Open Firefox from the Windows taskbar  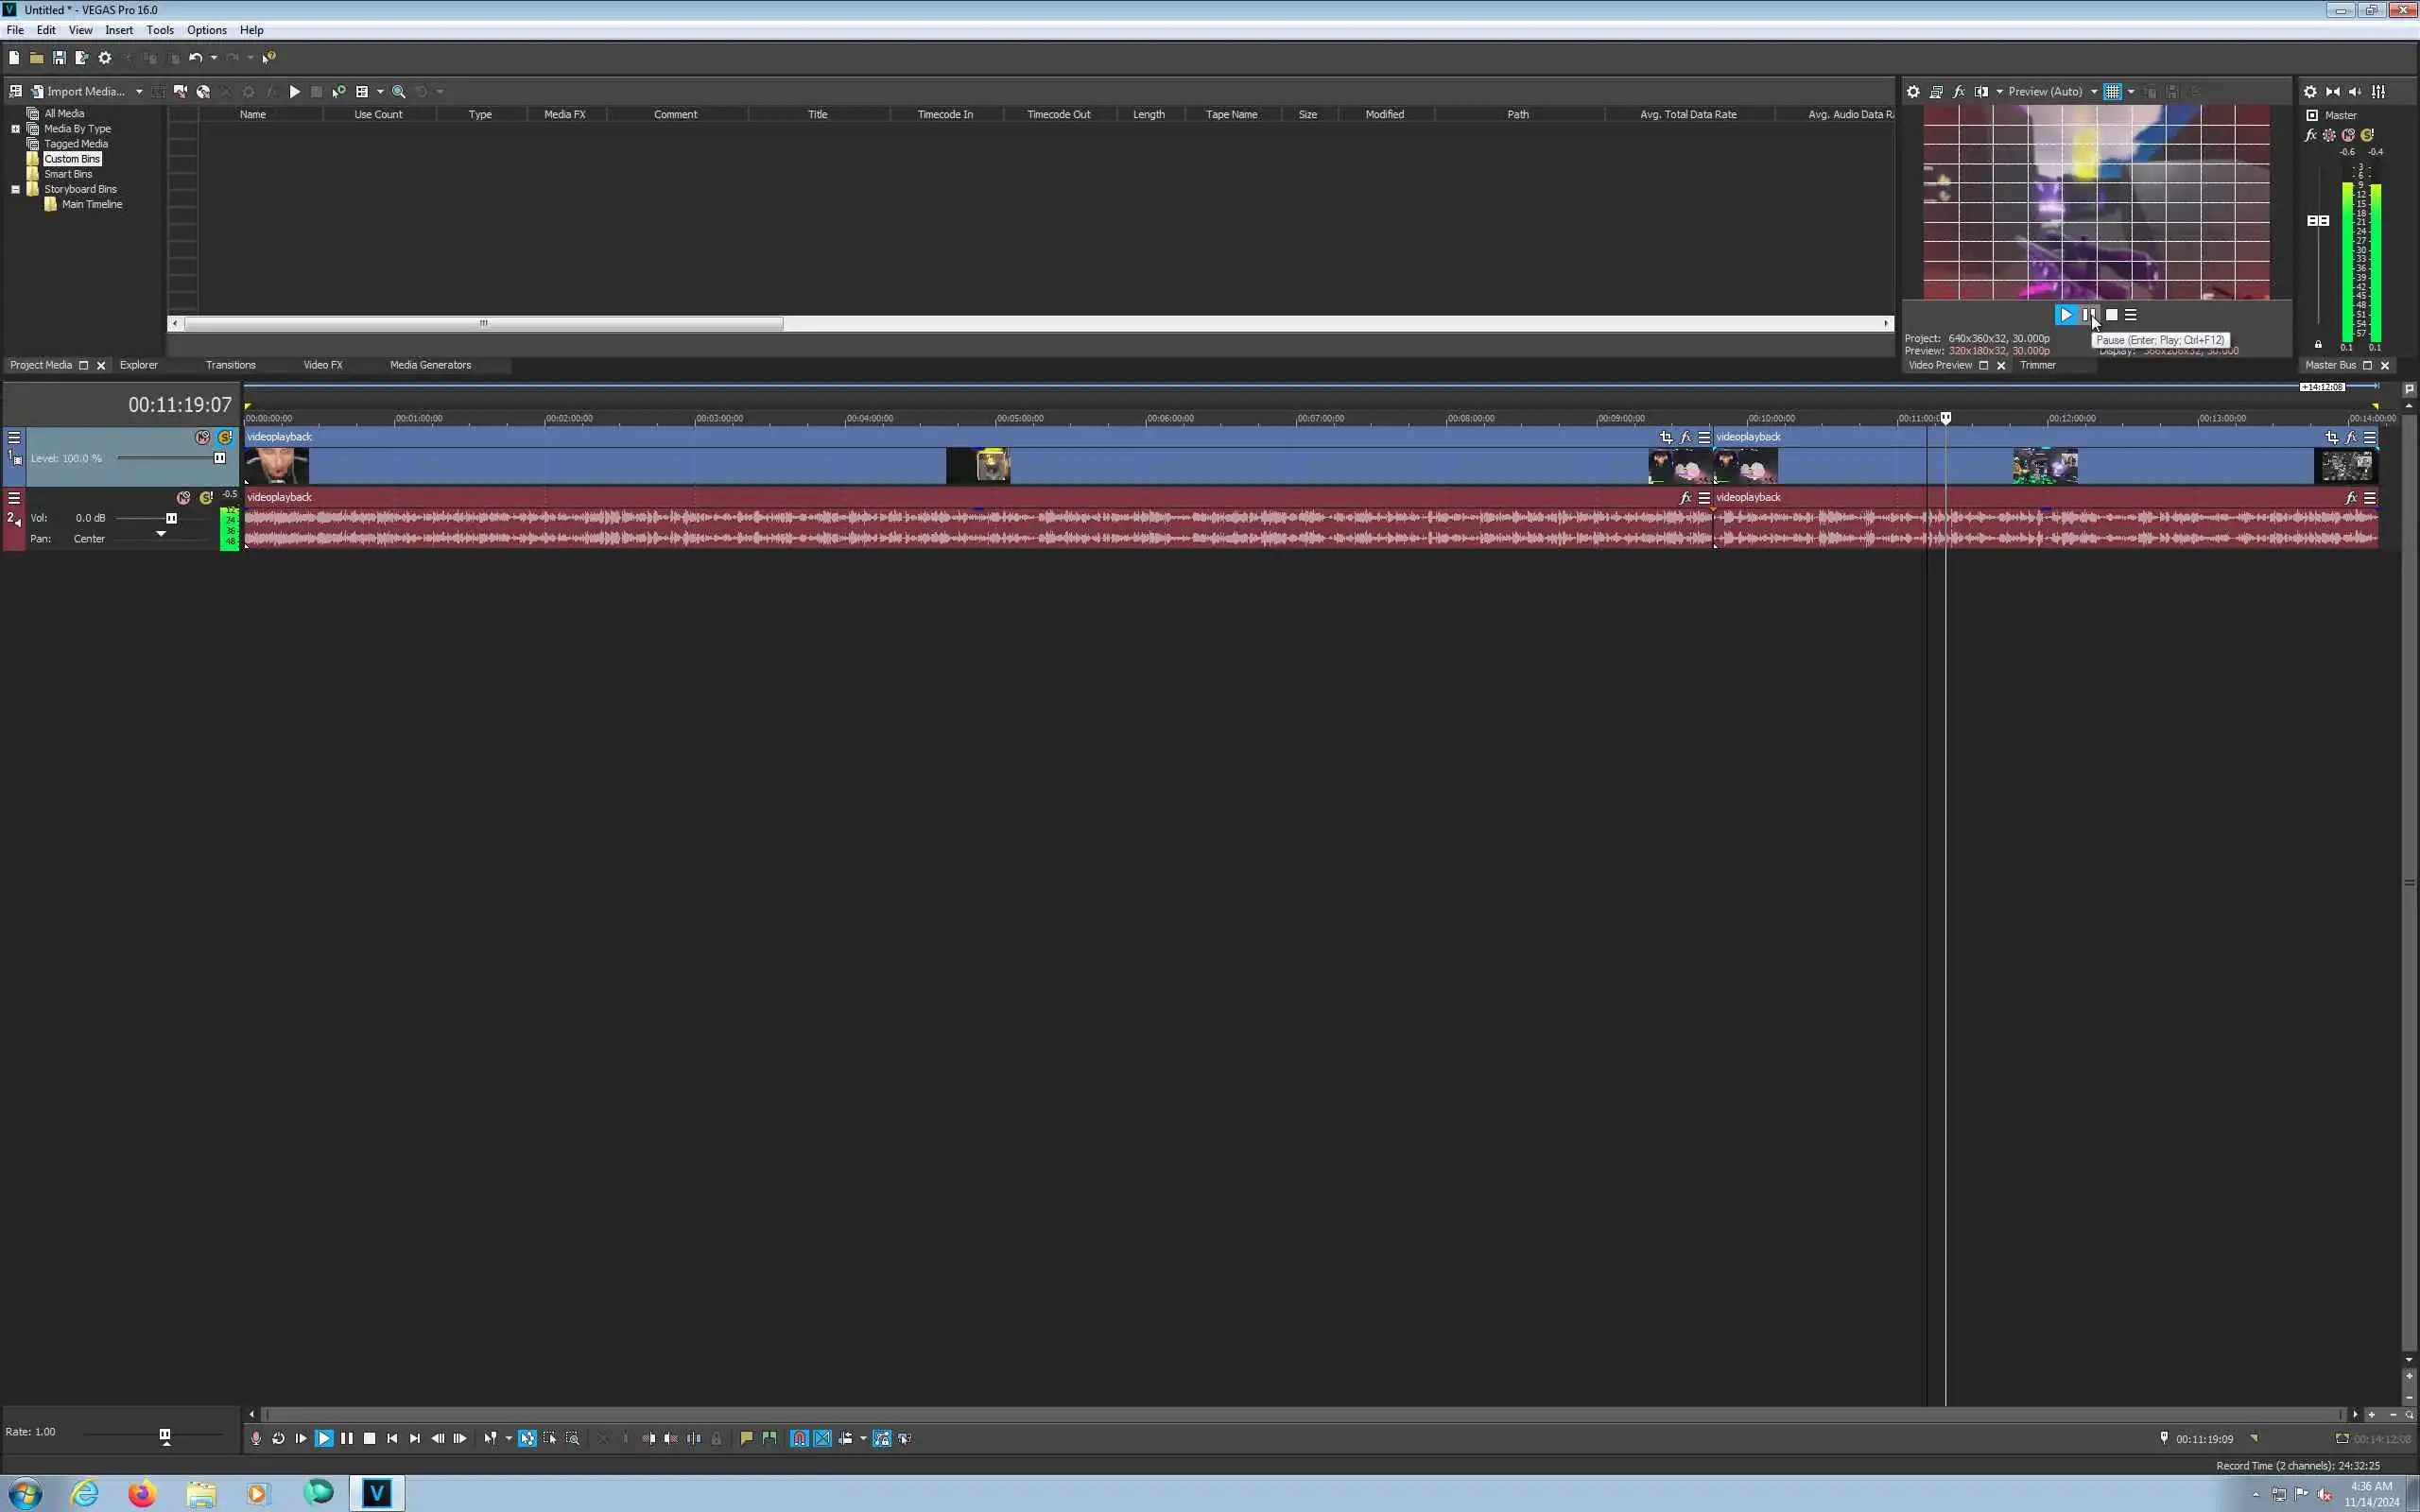click(142, 1493)
